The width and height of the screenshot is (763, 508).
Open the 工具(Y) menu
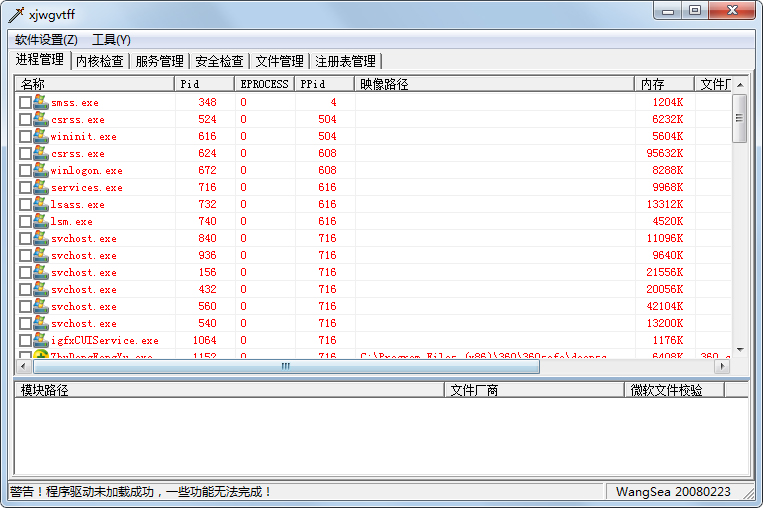[x=111, y=40]
